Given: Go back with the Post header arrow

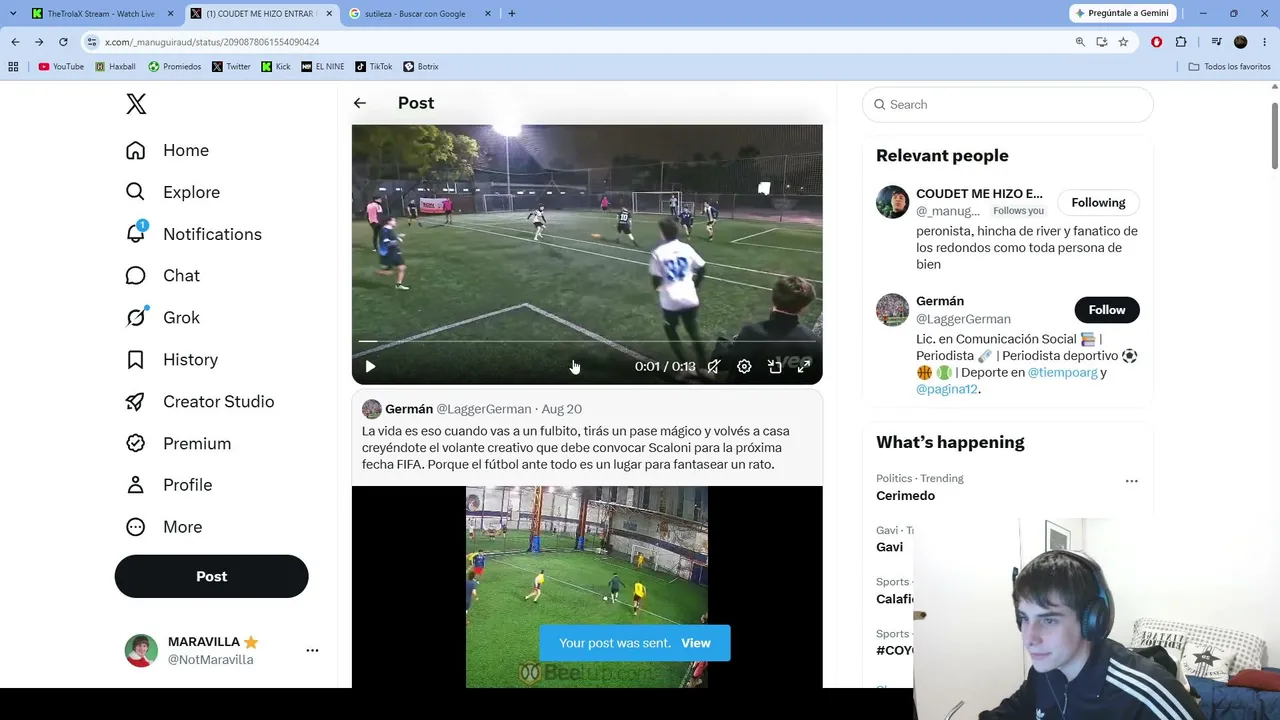Looking at the screenshot, I should point(360,103).
